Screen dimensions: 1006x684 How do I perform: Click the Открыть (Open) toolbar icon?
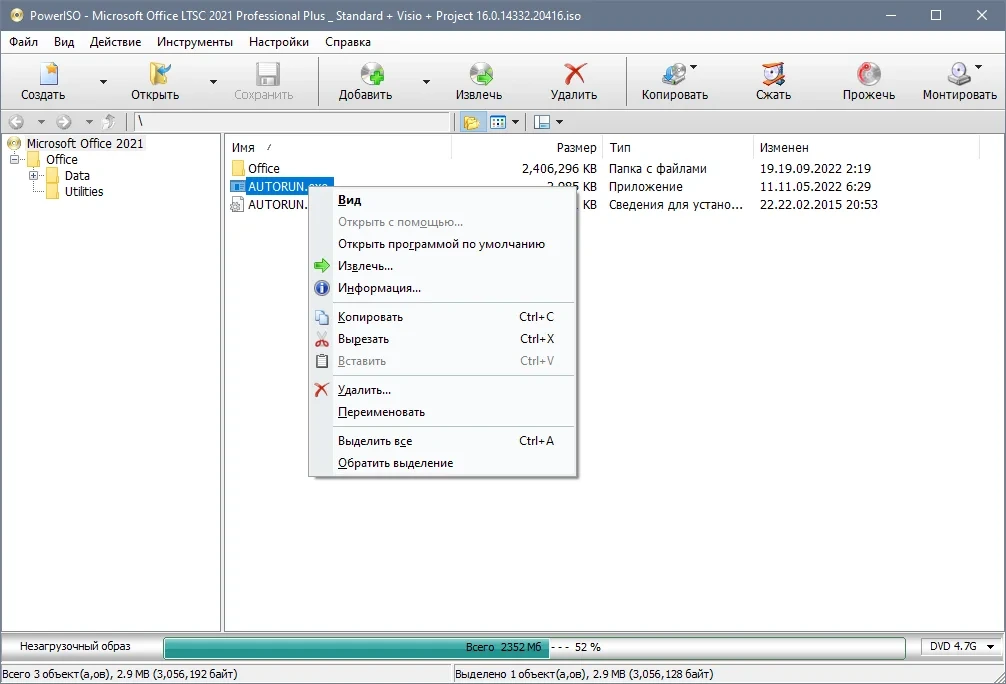click(160, 74)
